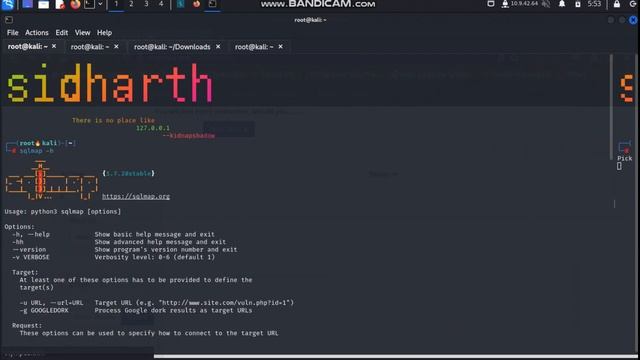Click the '-h, --help' option text

tap(31, 234)
